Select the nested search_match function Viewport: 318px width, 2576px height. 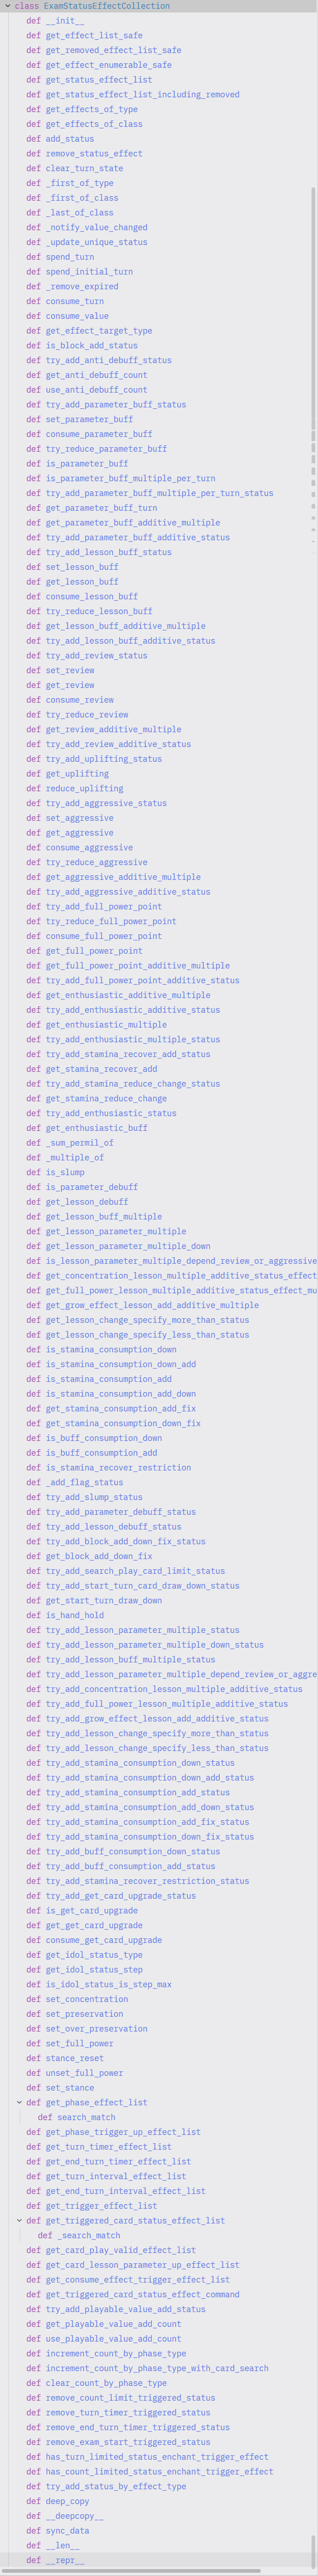[86, 2117]
